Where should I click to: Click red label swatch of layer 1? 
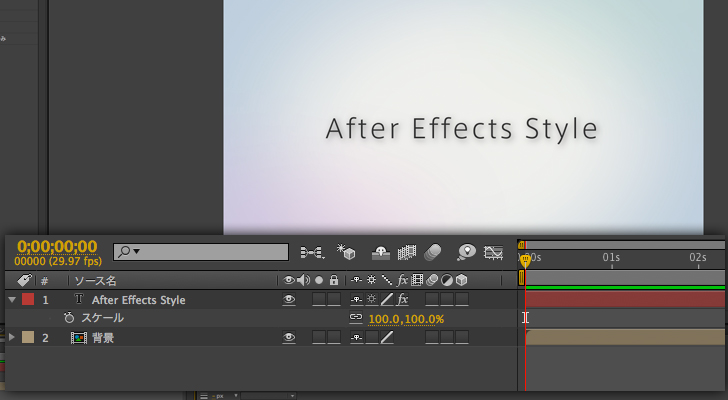click(28, 299)
